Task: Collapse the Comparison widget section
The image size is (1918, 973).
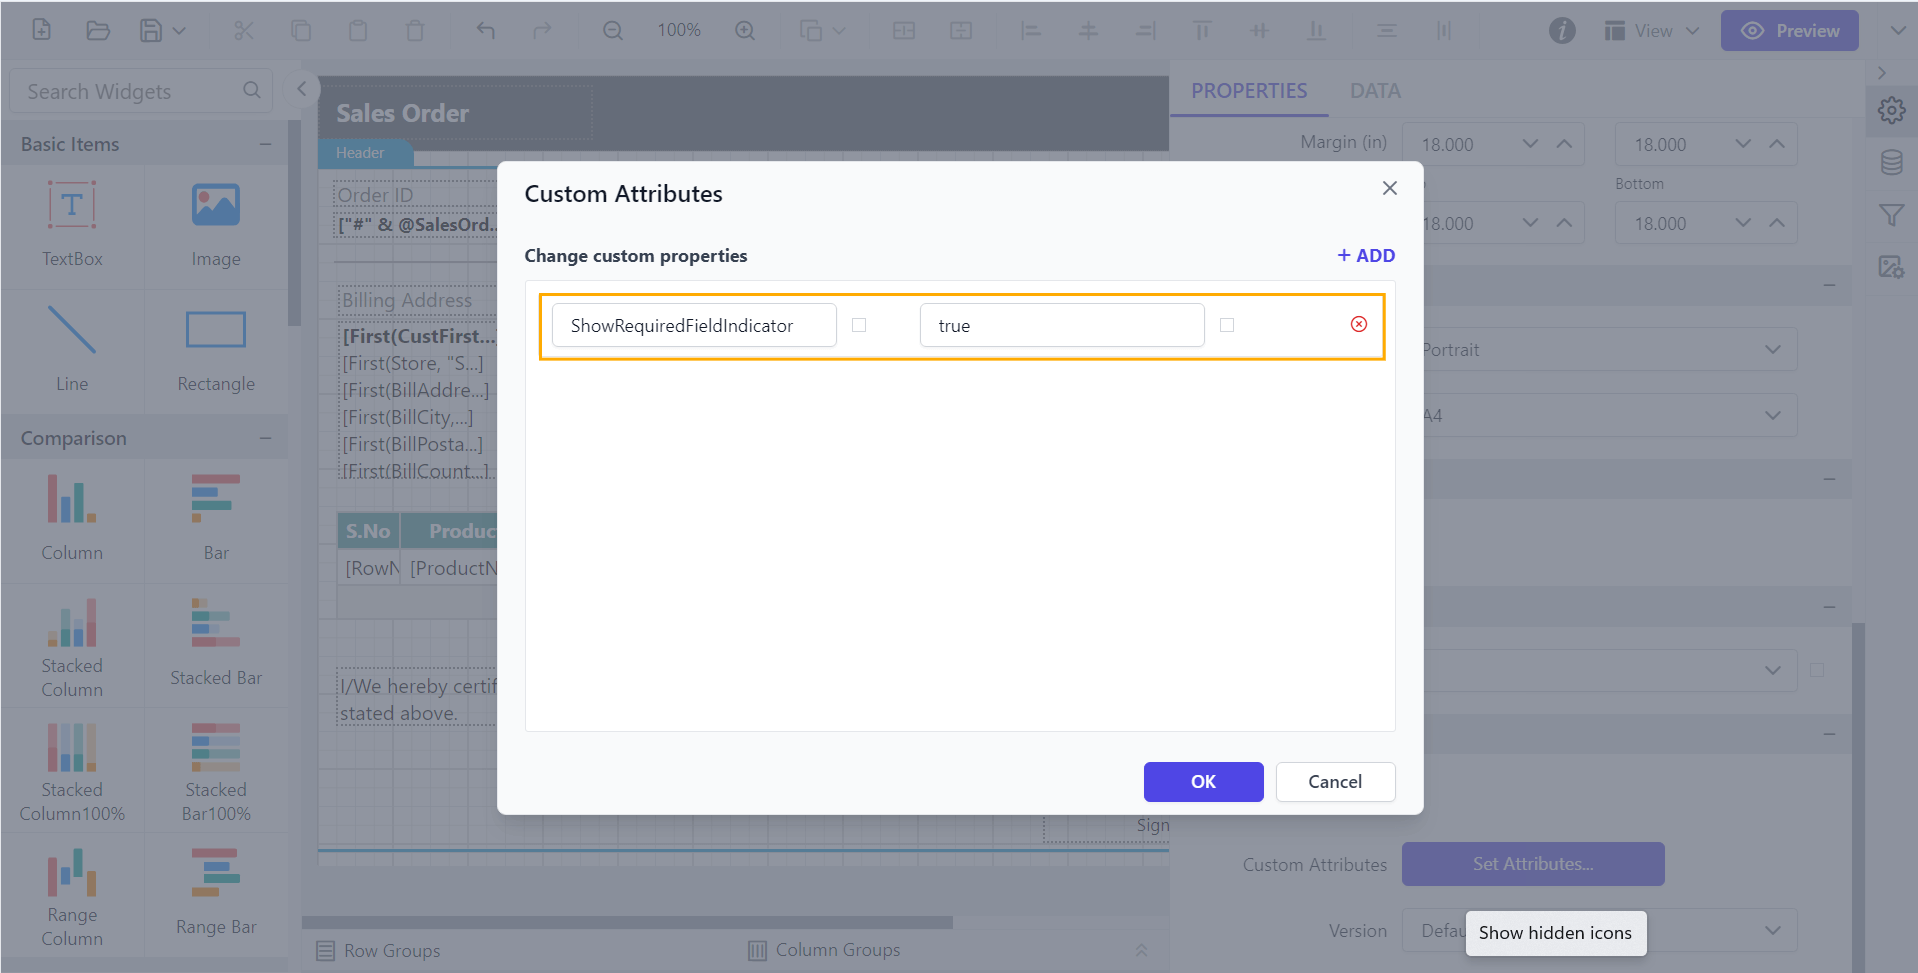Action: [x=265, y=437]
